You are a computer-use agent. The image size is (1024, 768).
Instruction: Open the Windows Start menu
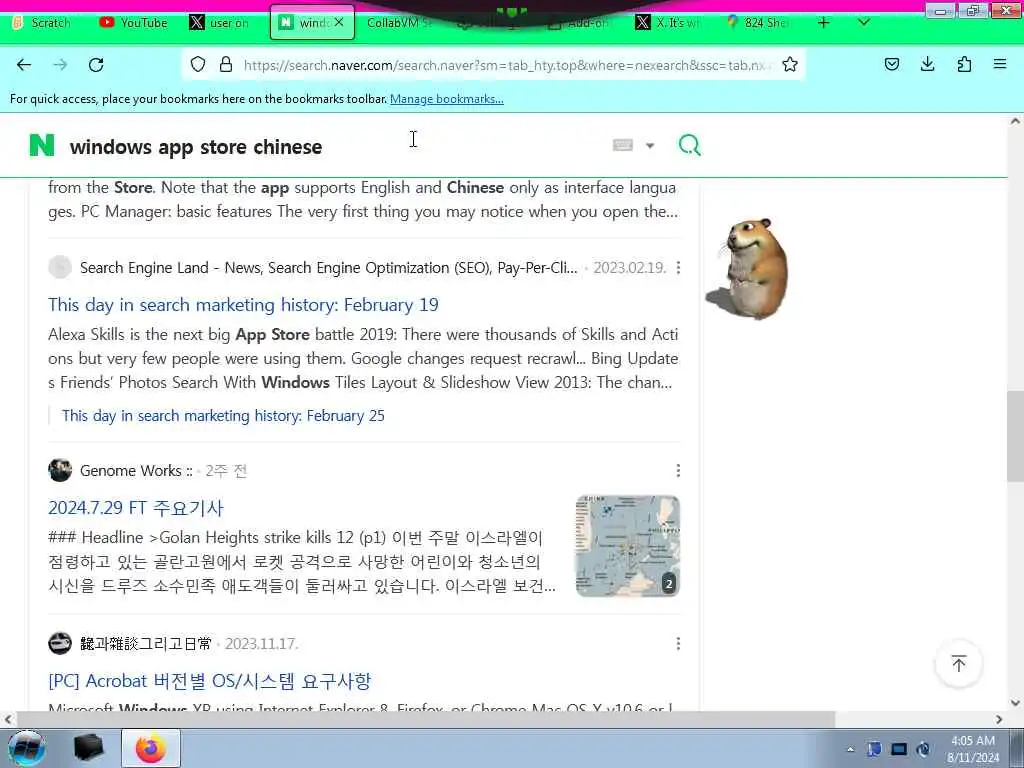(27, 748)
